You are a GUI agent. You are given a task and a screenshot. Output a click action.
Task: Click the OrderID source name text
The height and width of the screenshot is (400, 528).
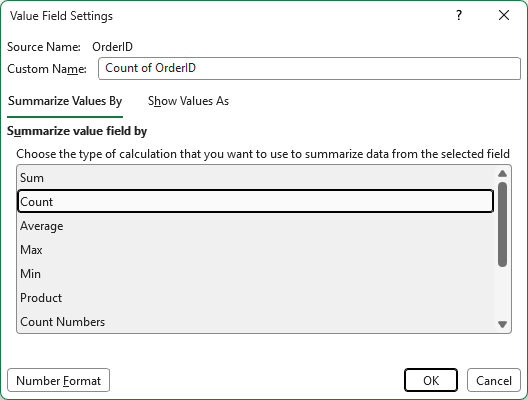coord(112,47)
